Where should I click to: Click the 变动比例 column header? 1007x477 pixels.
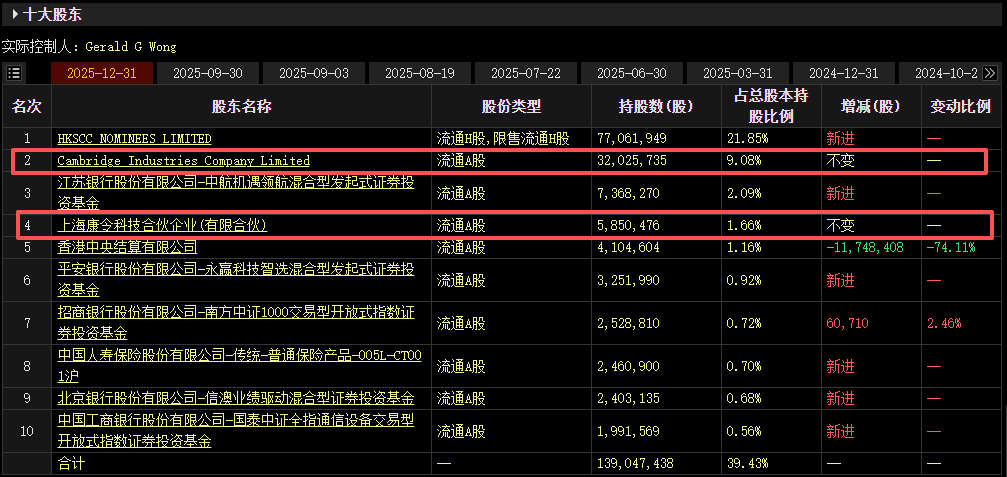coord(960,106)
